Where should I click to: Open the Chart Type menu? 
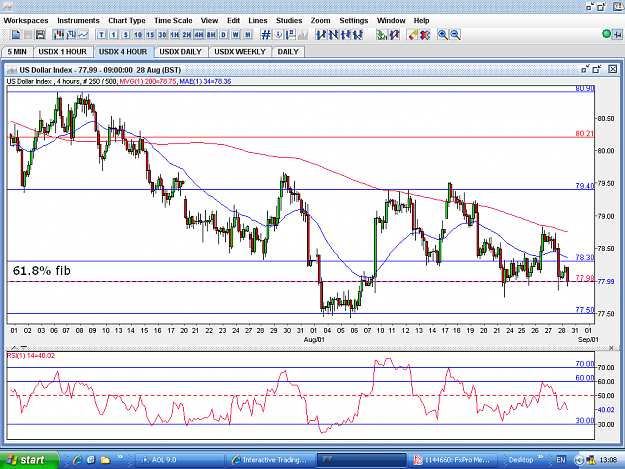(127, 21)
